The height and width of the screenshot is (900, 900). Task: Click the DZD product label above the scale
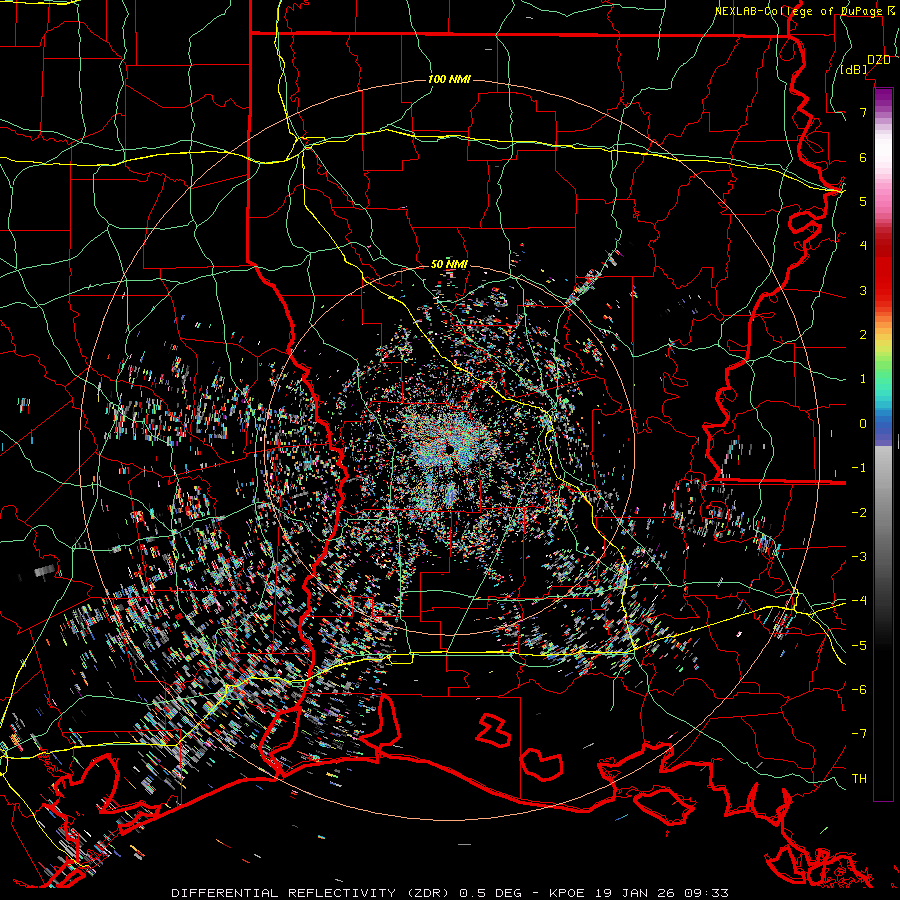878,59
